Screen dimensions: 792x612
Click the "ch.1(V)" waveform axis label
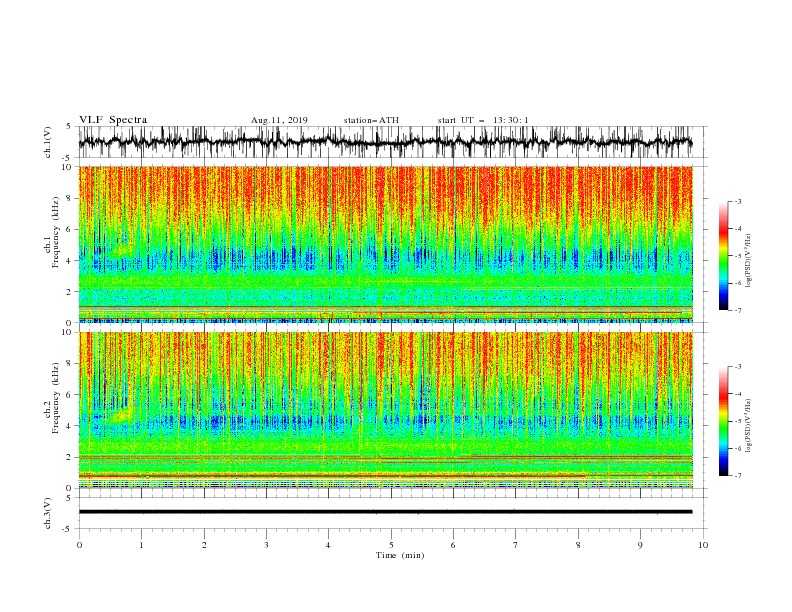[x=48, y=142]
